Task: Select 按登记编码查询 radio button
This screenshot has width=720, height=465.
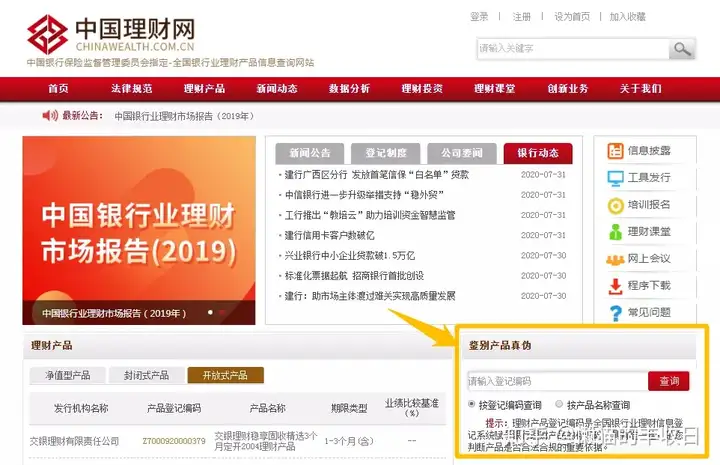Action: click(472, 404)
